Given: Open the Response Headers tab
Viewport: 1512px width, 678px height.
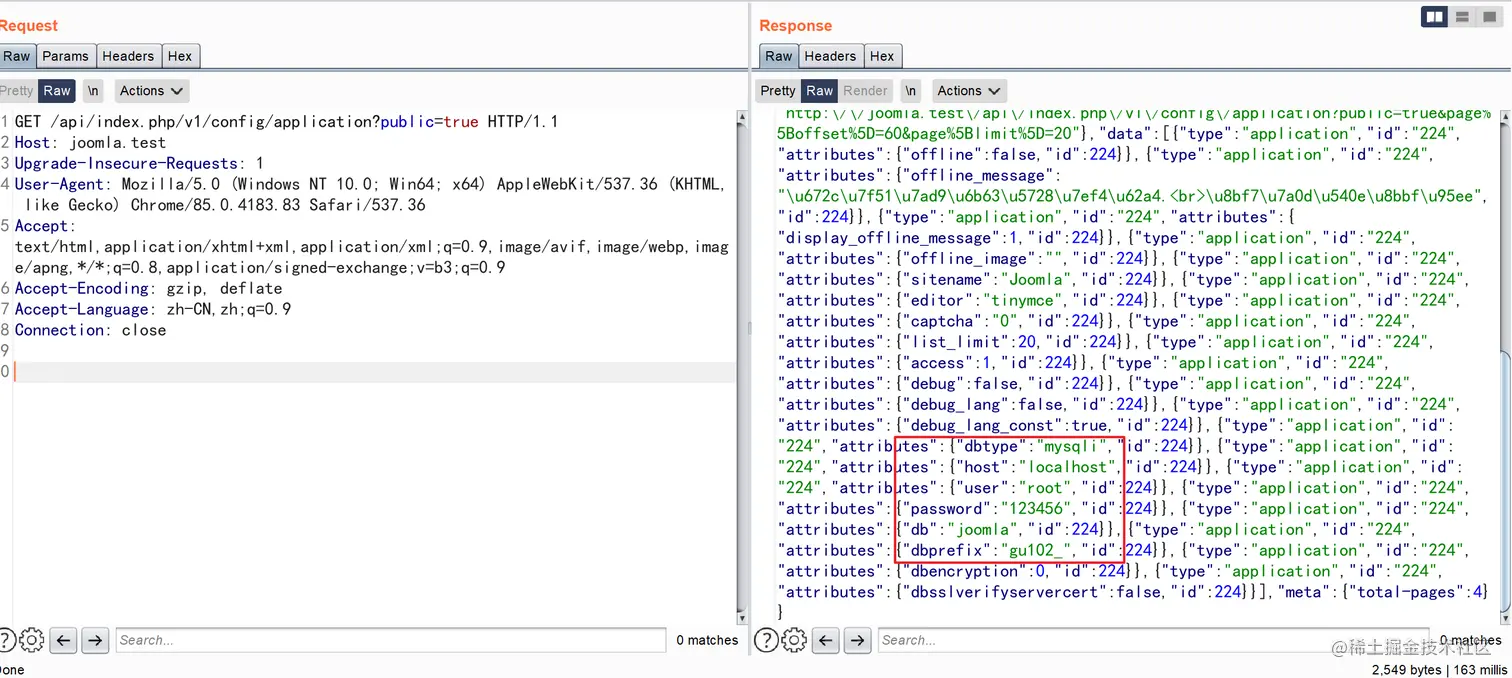Looking at the screenshot, I should tap(830, 56).
